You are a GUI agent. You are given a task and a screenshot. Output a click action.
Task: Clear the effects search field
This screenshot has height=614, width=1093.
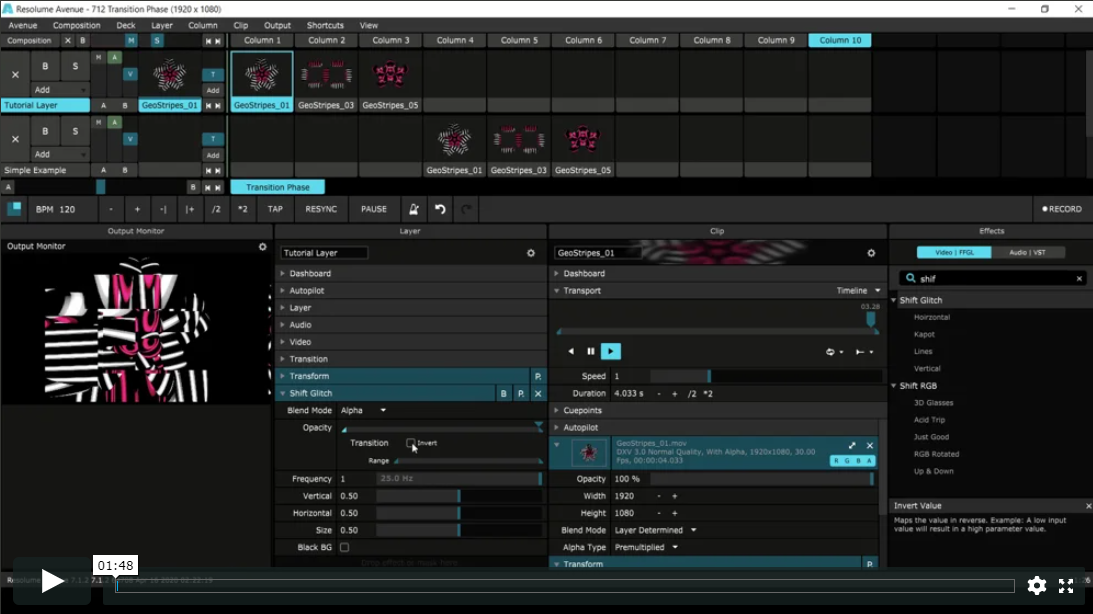pos(1079,279)
